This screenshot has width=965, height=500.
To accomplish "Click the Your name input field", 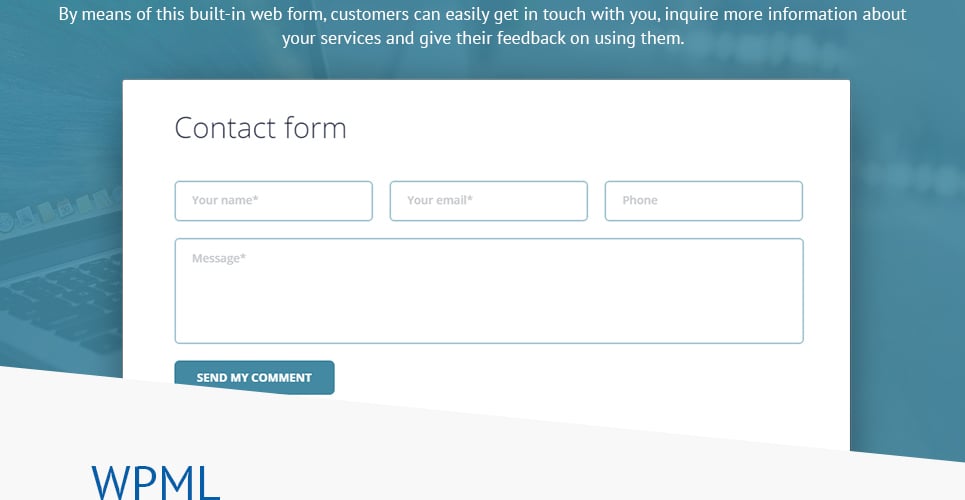I will pos(273,201).
